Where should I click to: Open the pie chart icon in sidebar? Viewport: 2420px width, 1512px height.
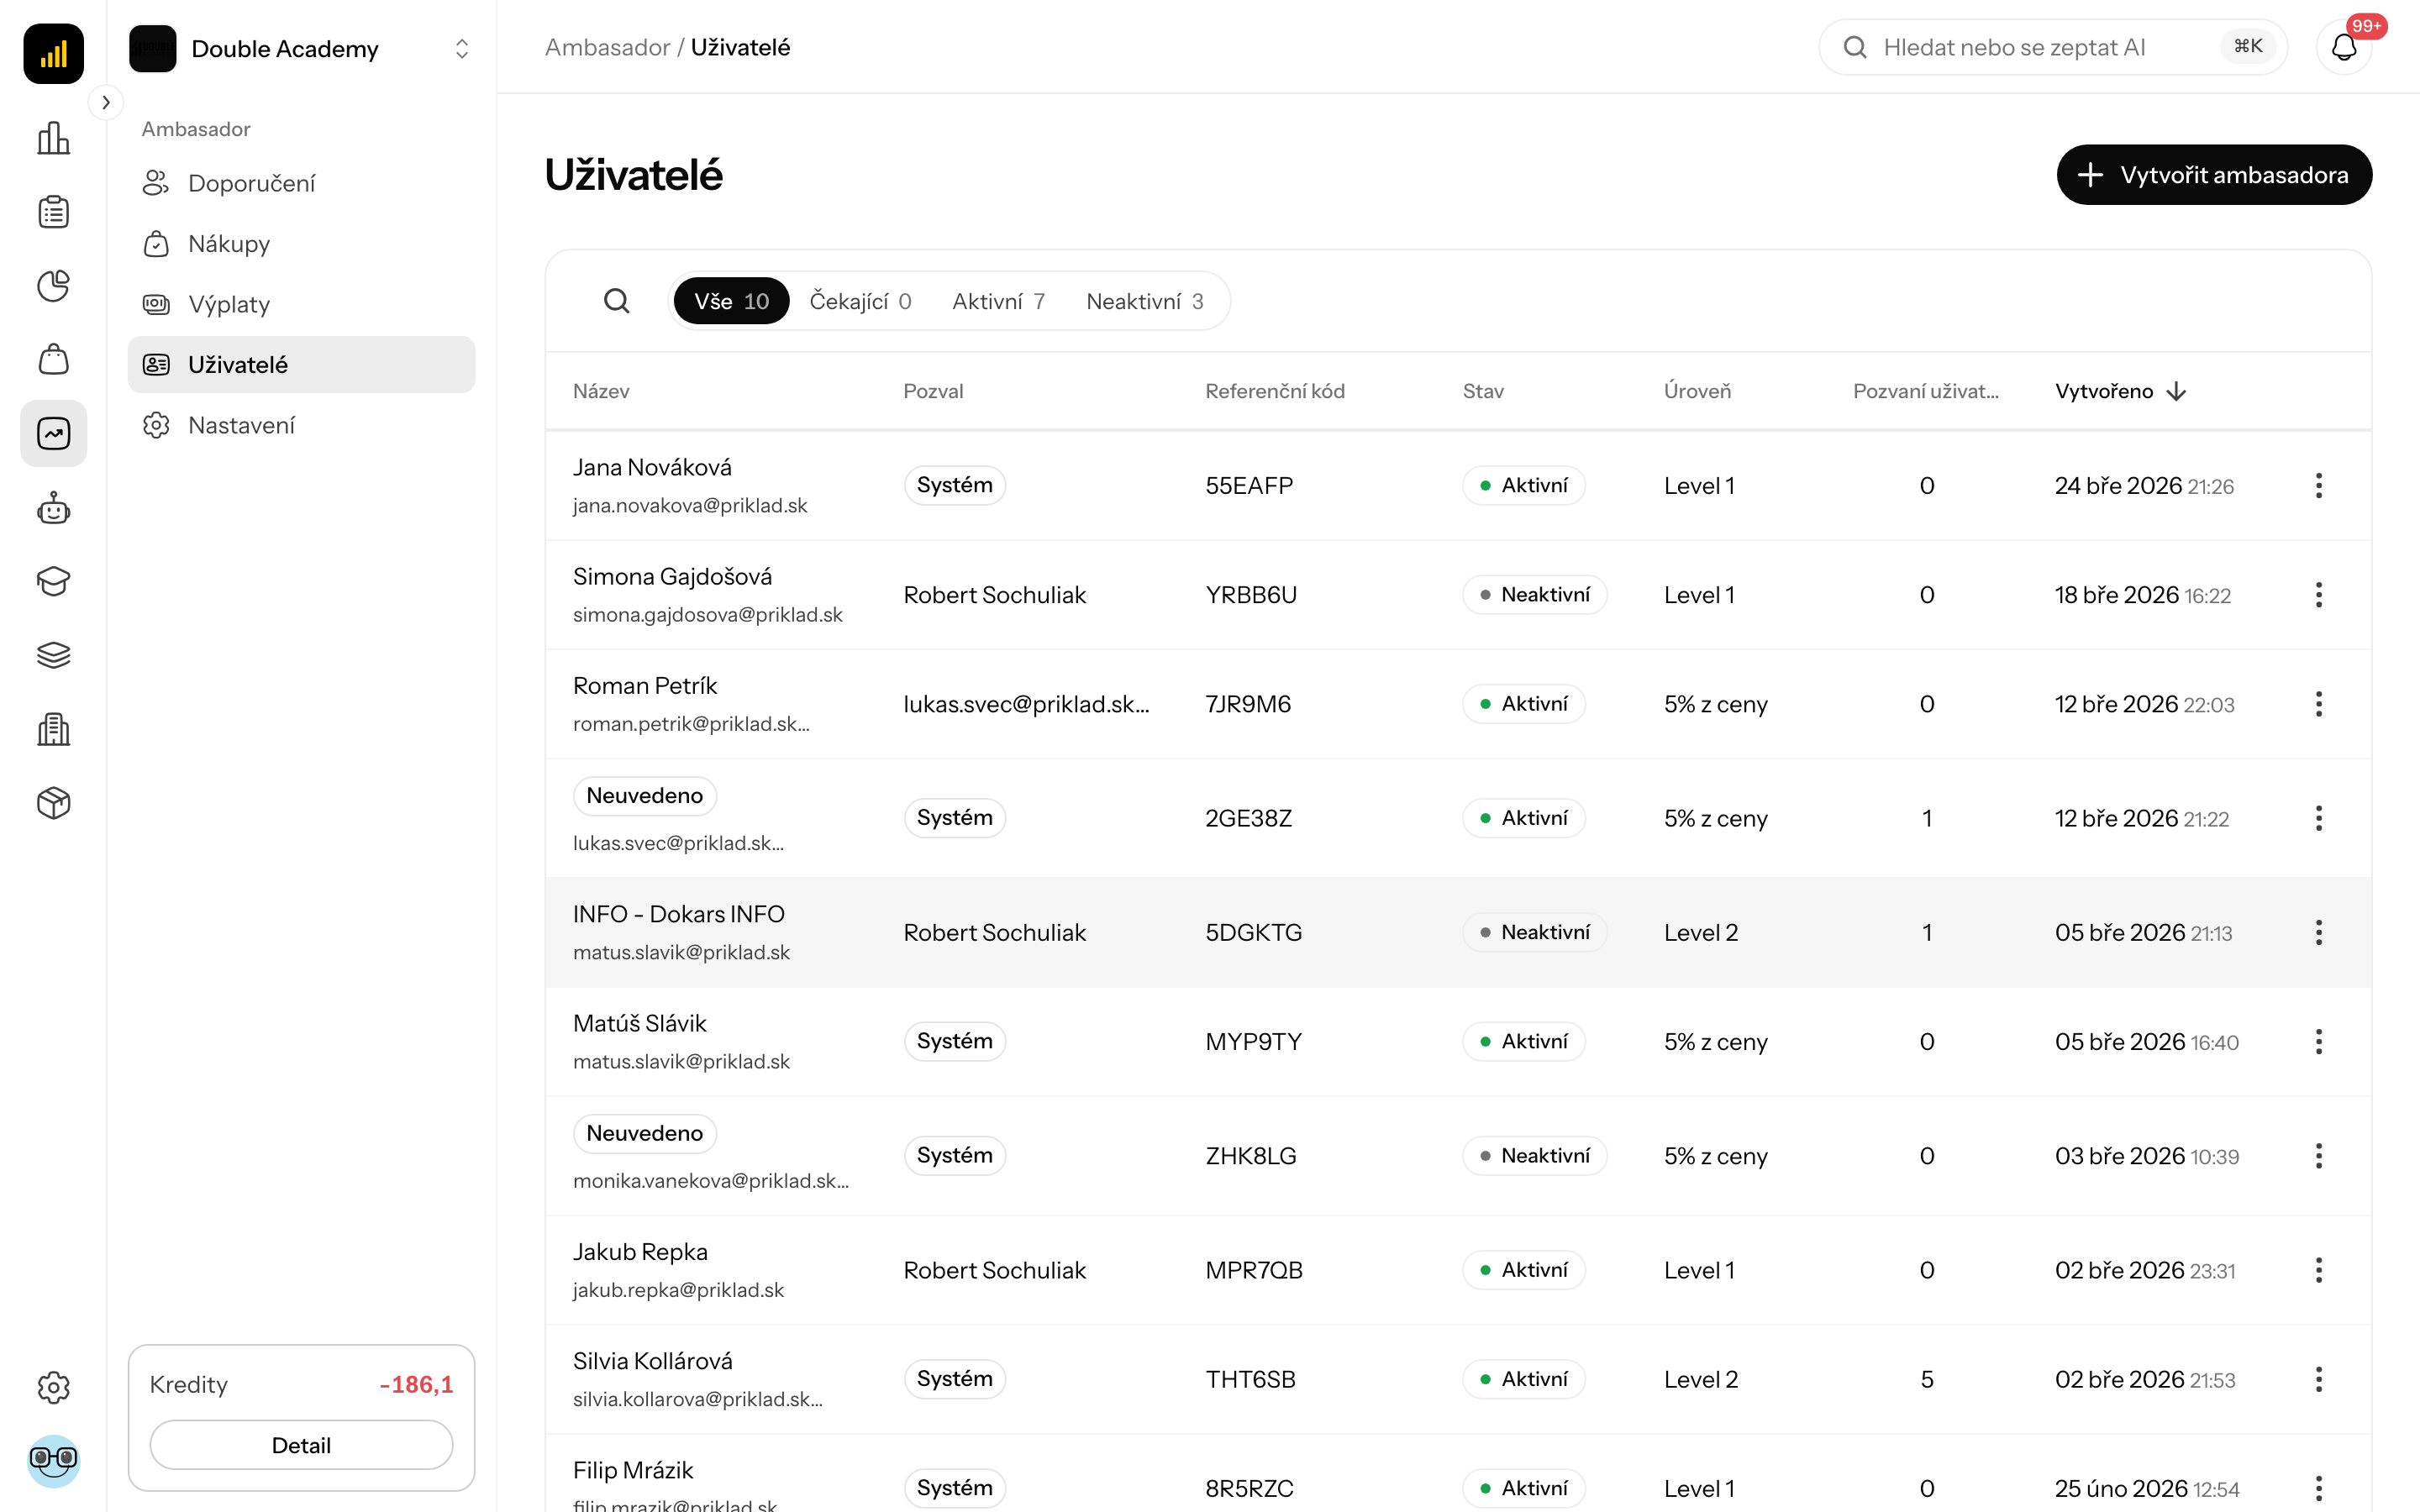(x=53, y=286)
